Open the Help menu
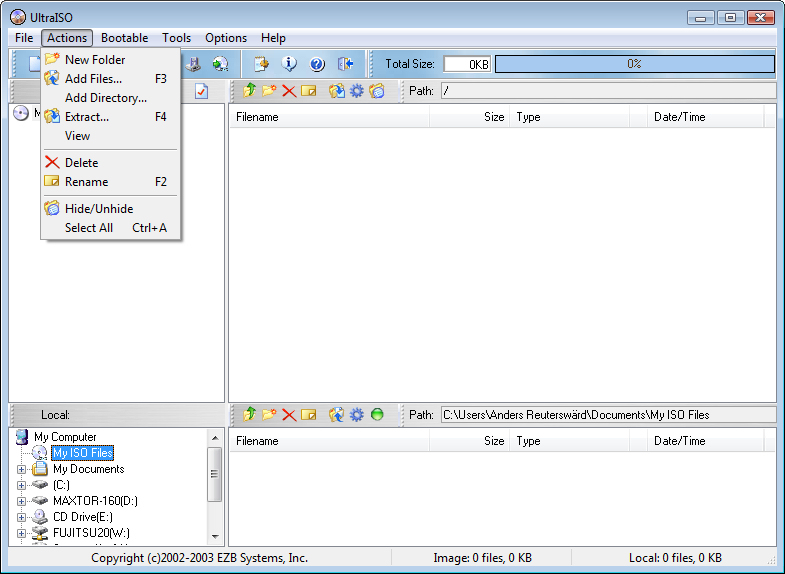 click(x=273, y=38)
